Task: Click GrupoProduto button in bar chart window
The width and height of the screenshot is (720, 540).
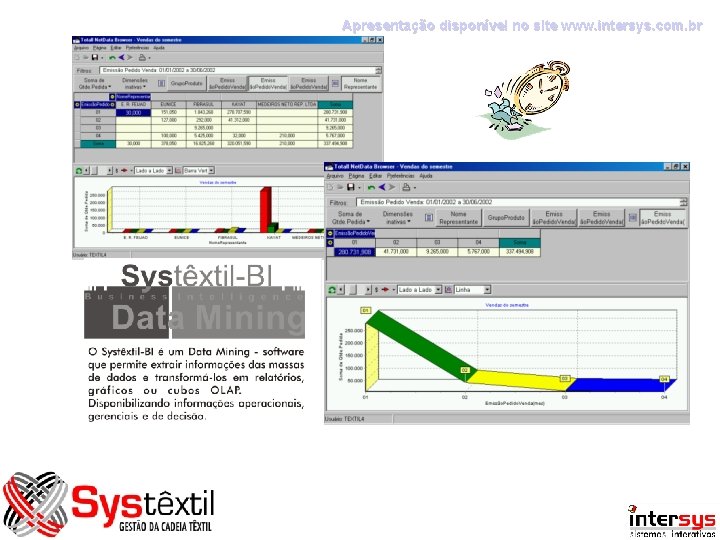Action: point(187,84)
